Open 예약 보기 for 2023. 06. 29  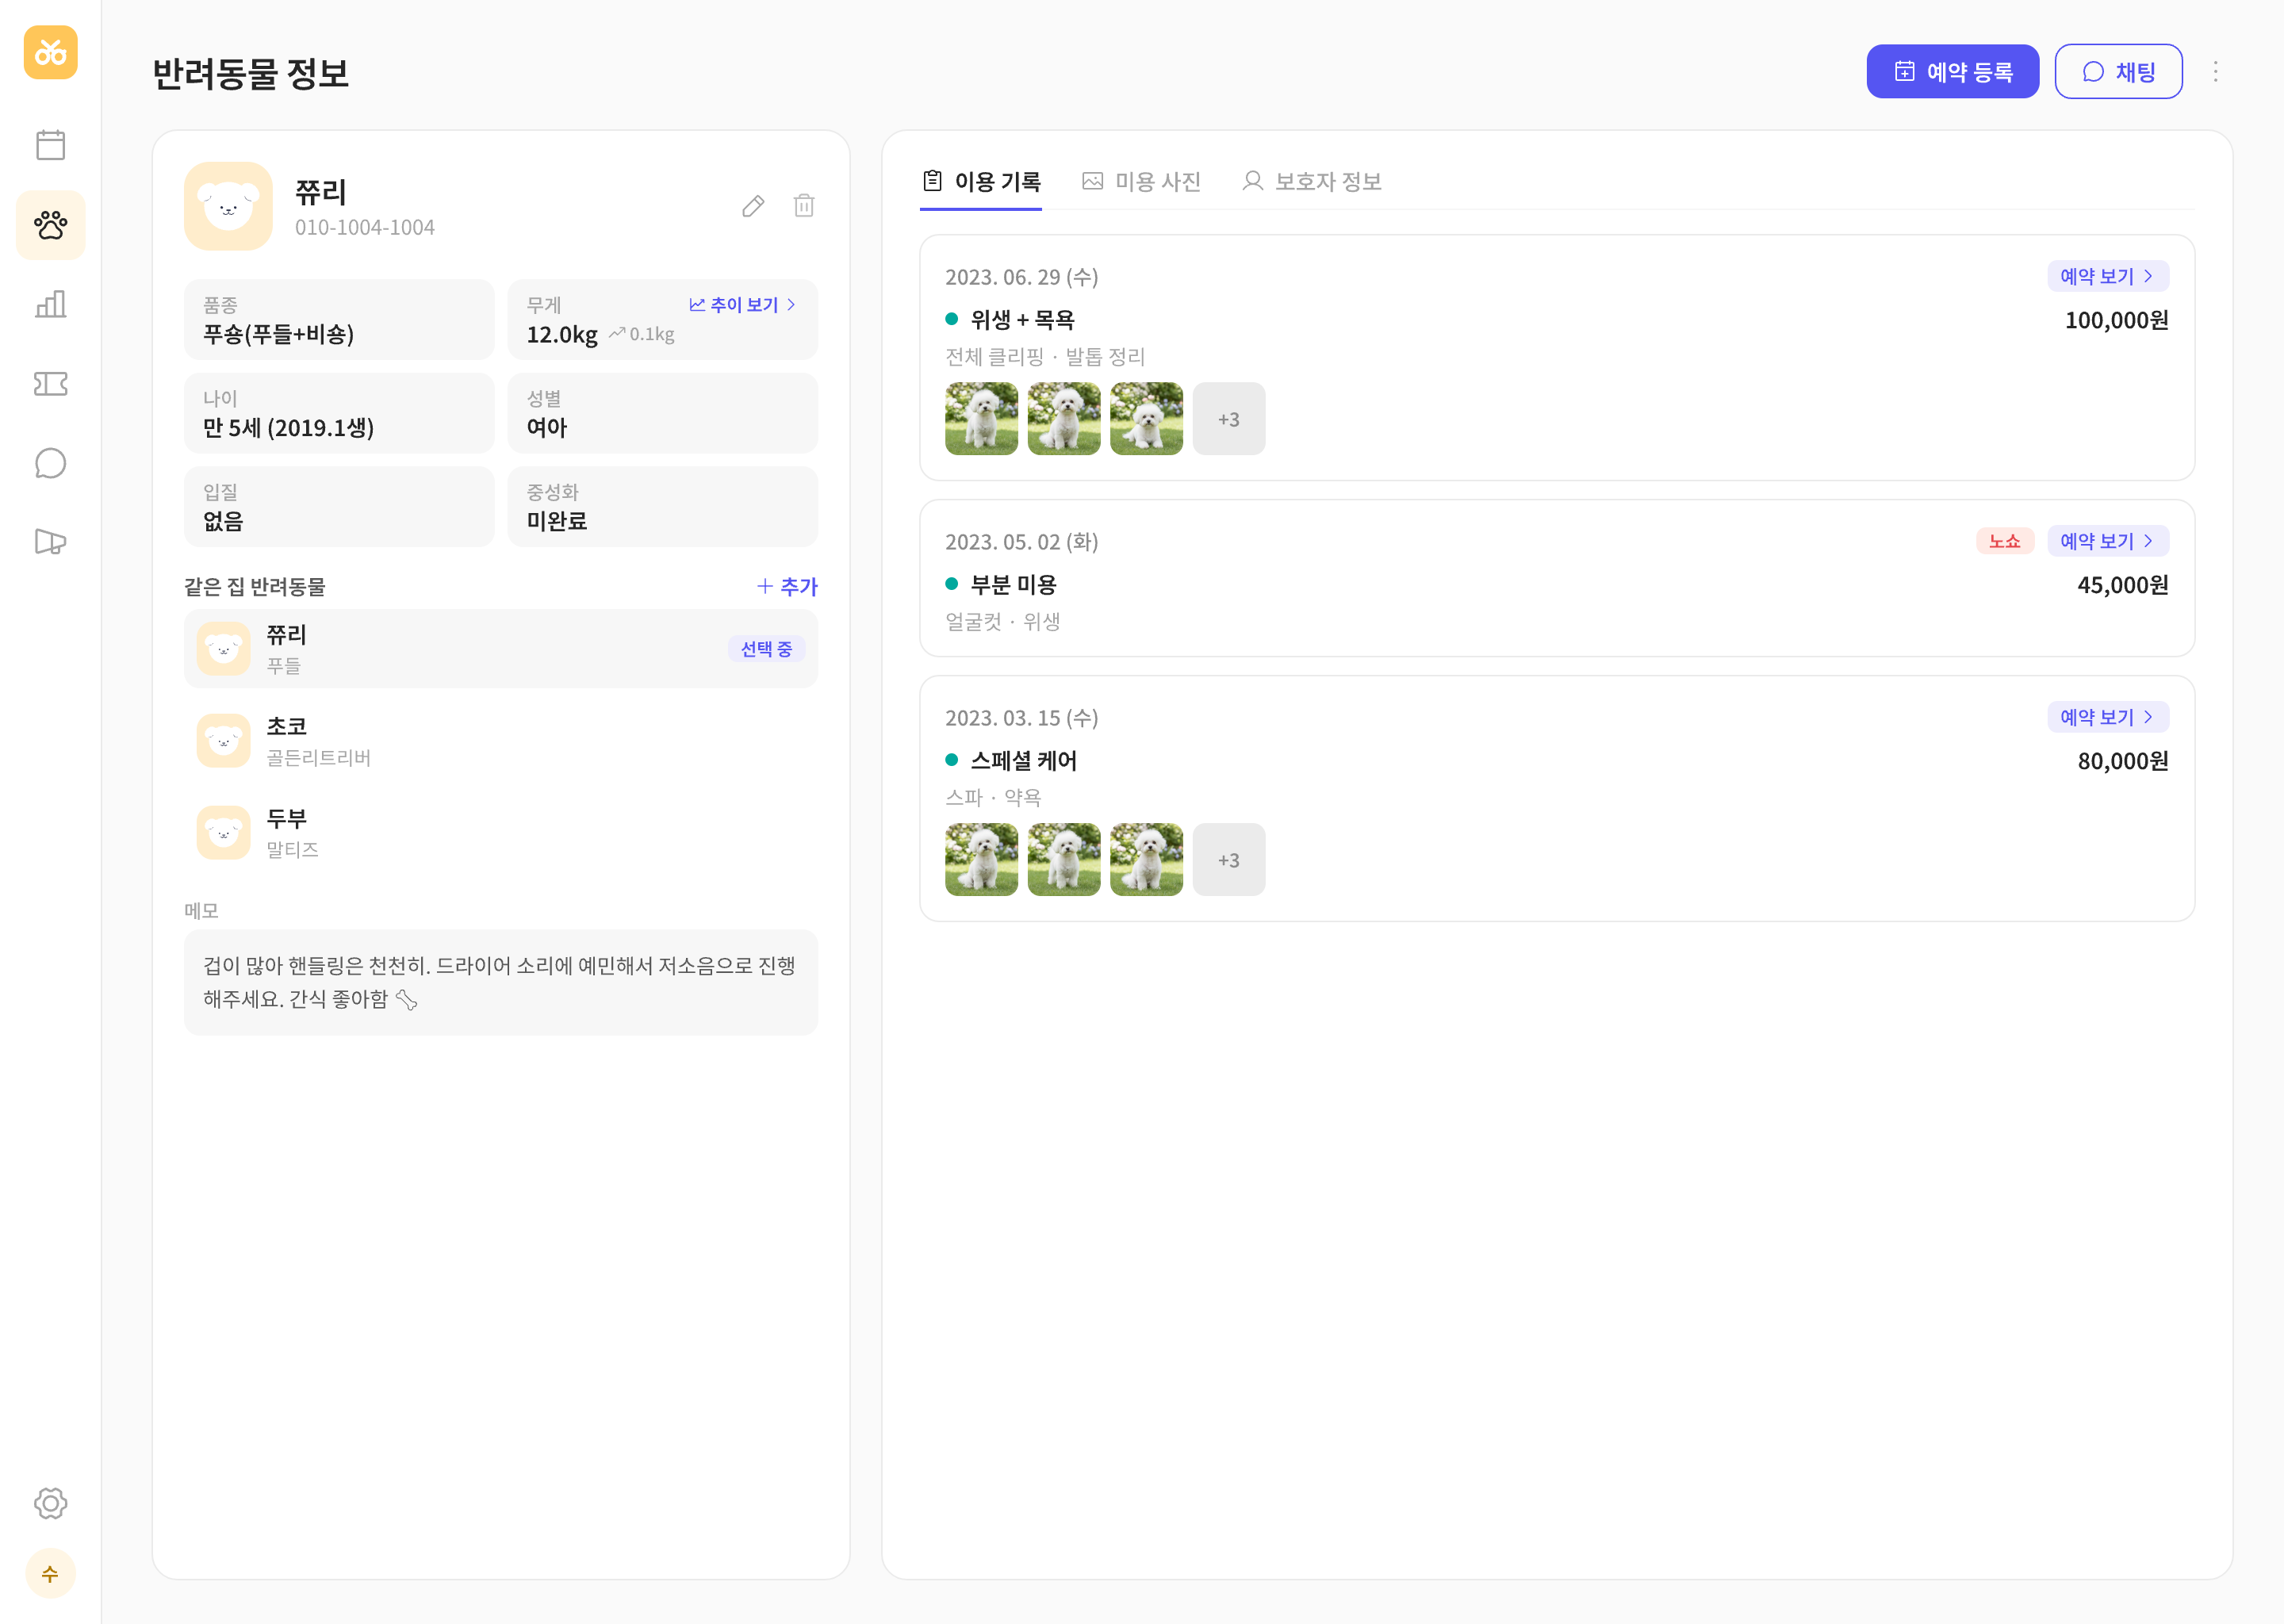2107,276
